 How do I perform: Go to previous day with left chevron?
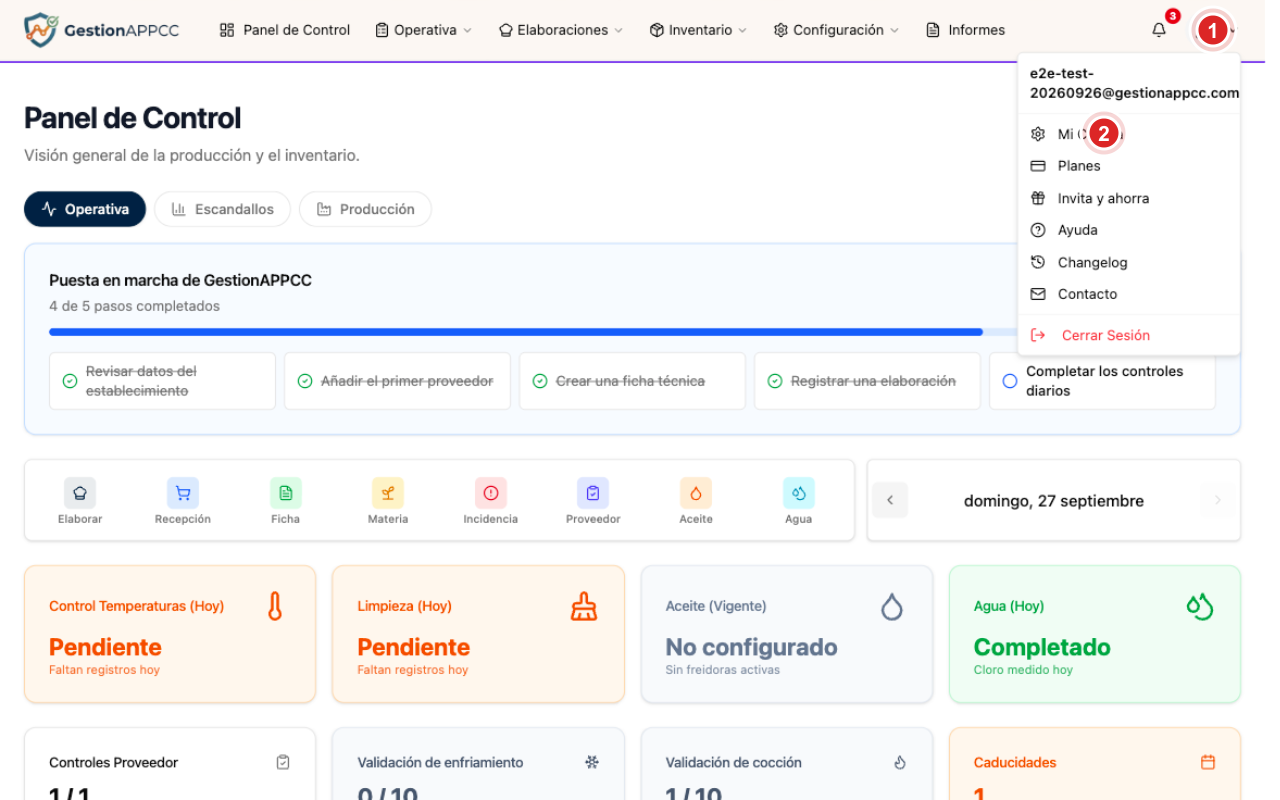click(x=890, y=500)
